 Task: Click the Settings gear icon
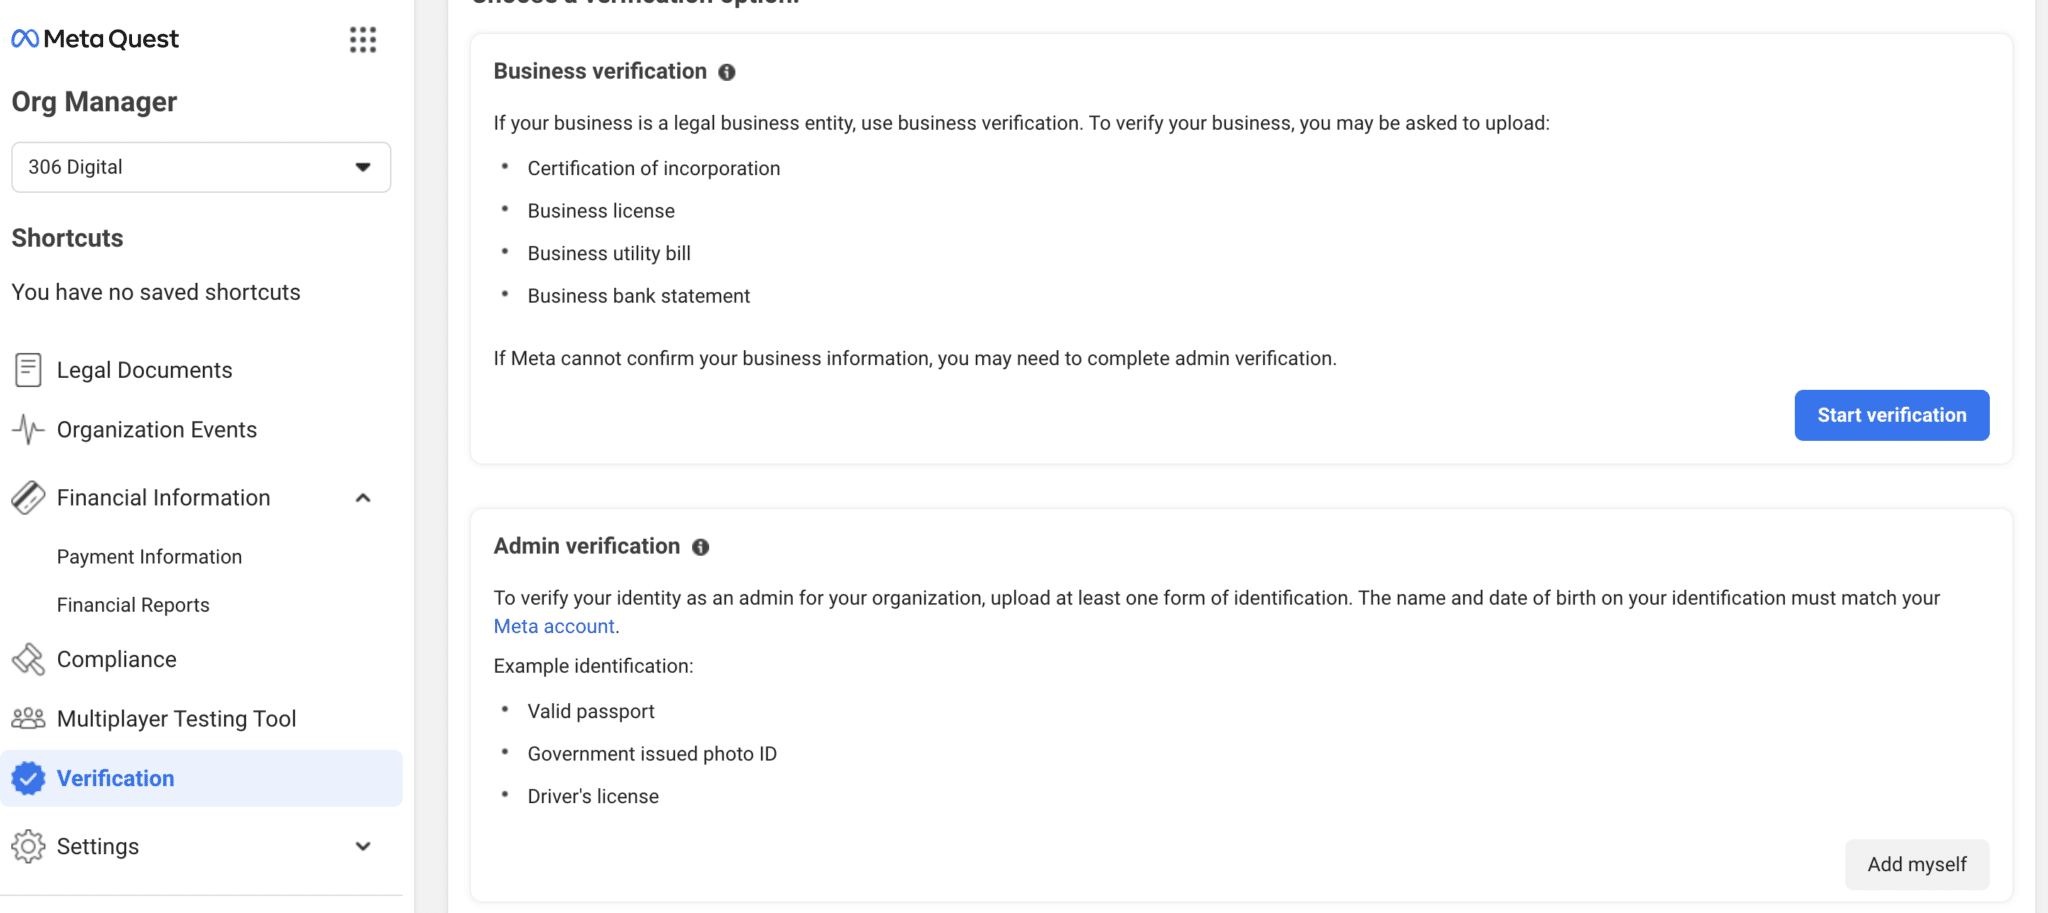[x=28, y=846]
